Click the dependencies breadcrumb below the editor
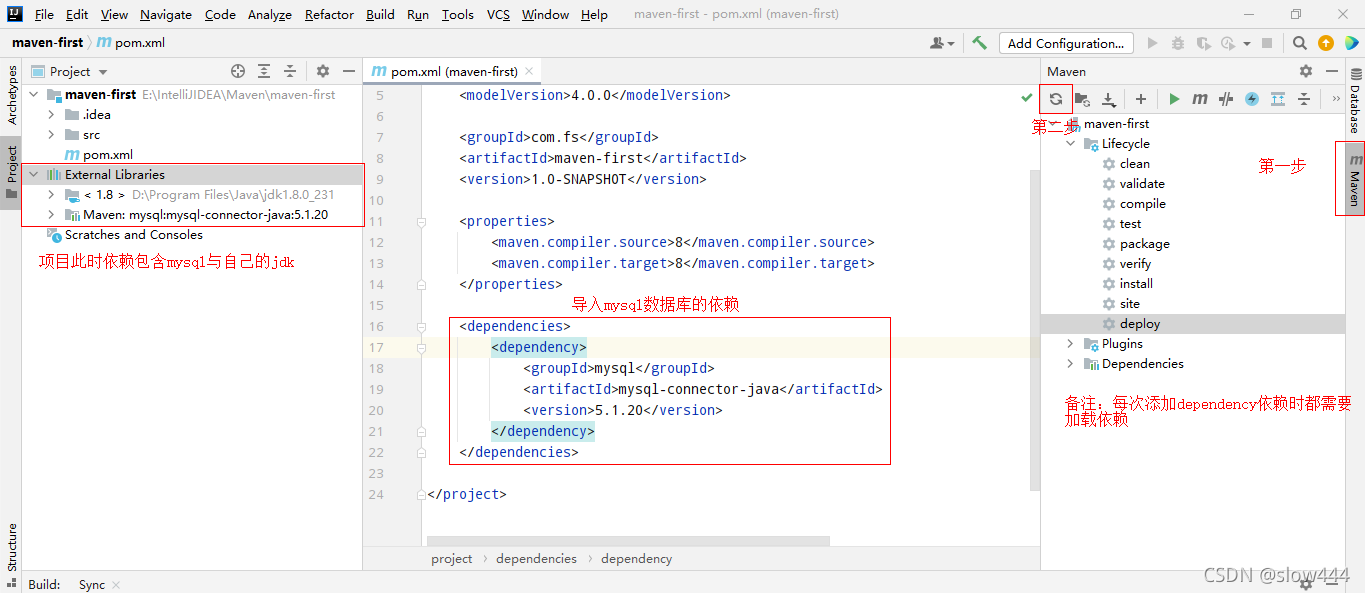The image size is (1365, 593). pyautogui.click(x=536, y=558)
